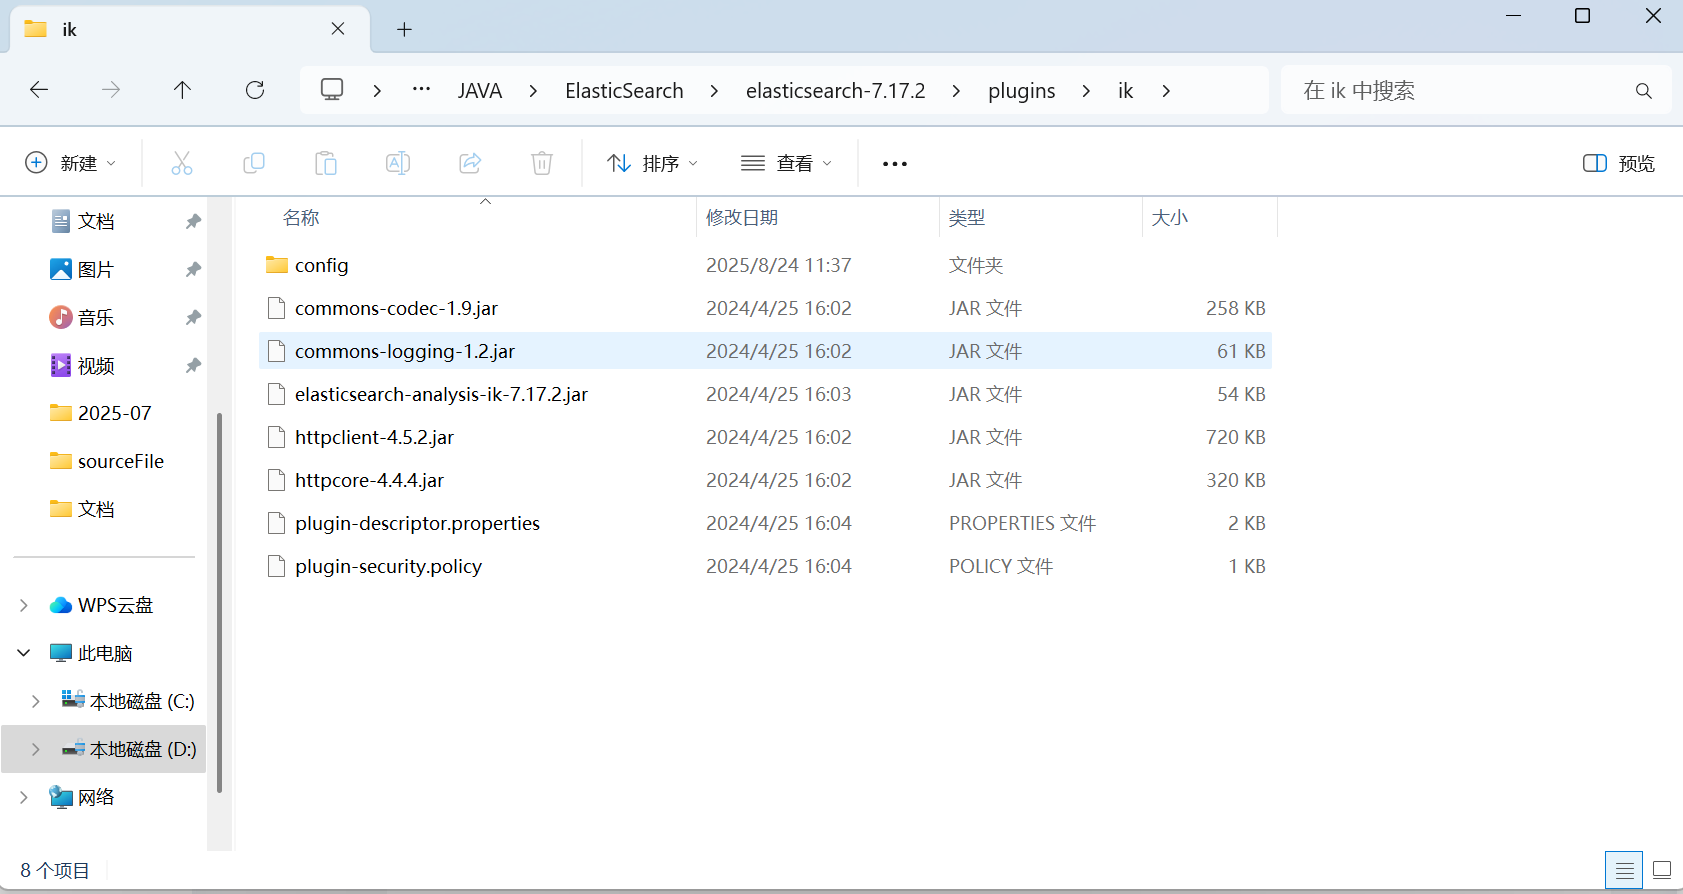Open sourceFile folder in sidebar
The height and width of the screenshot is (894, 1683).
[107, 461]
